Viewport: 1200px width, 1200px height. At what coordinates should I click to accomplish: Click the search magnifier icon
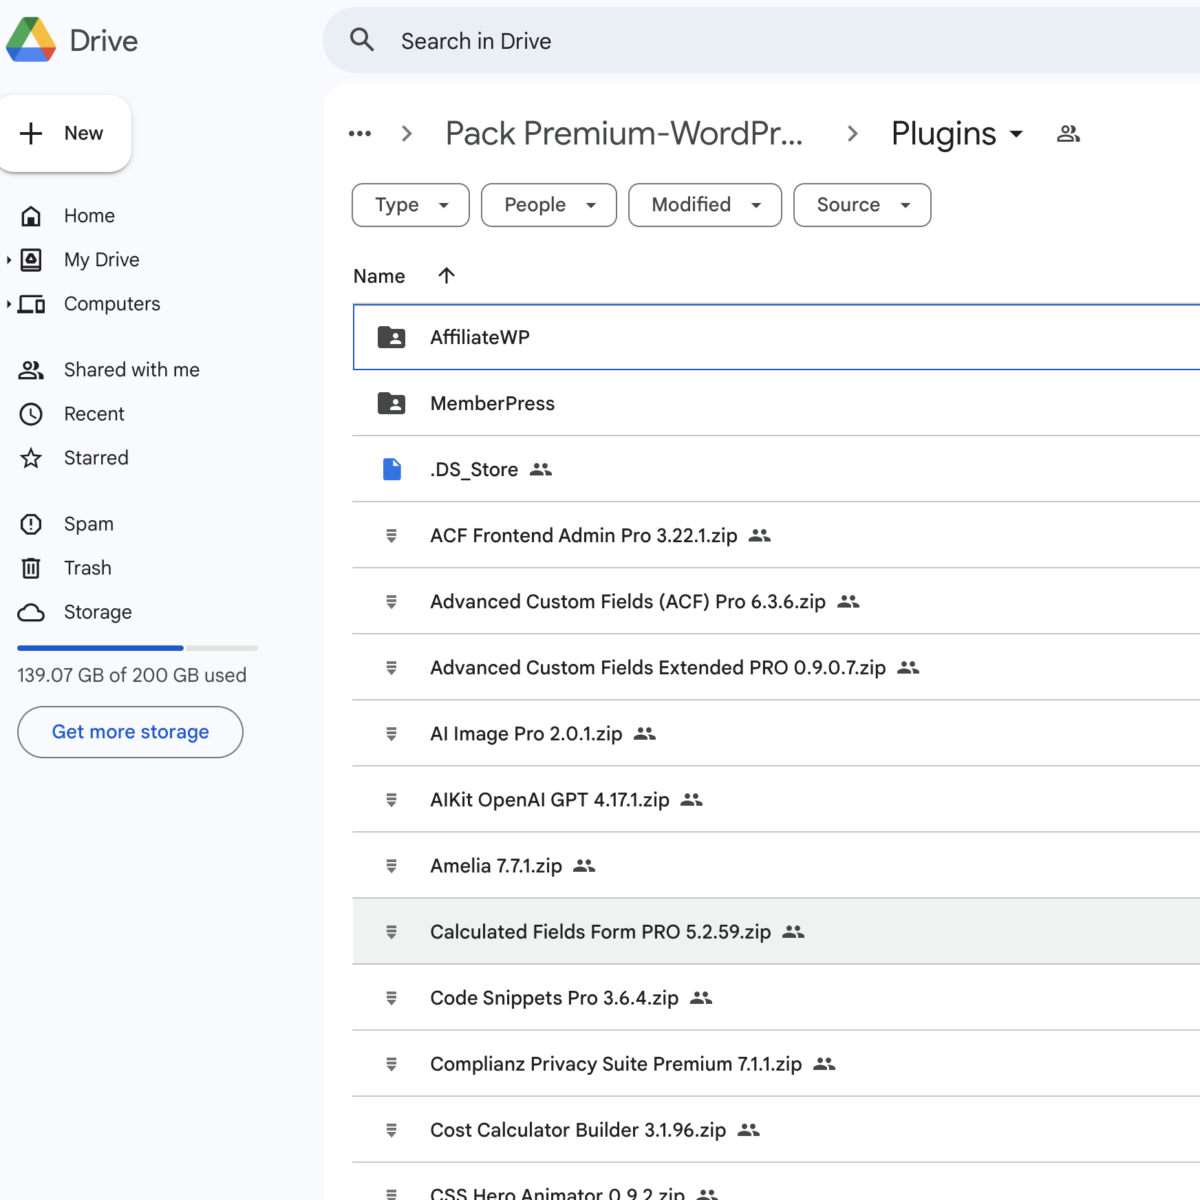(362, 40)
